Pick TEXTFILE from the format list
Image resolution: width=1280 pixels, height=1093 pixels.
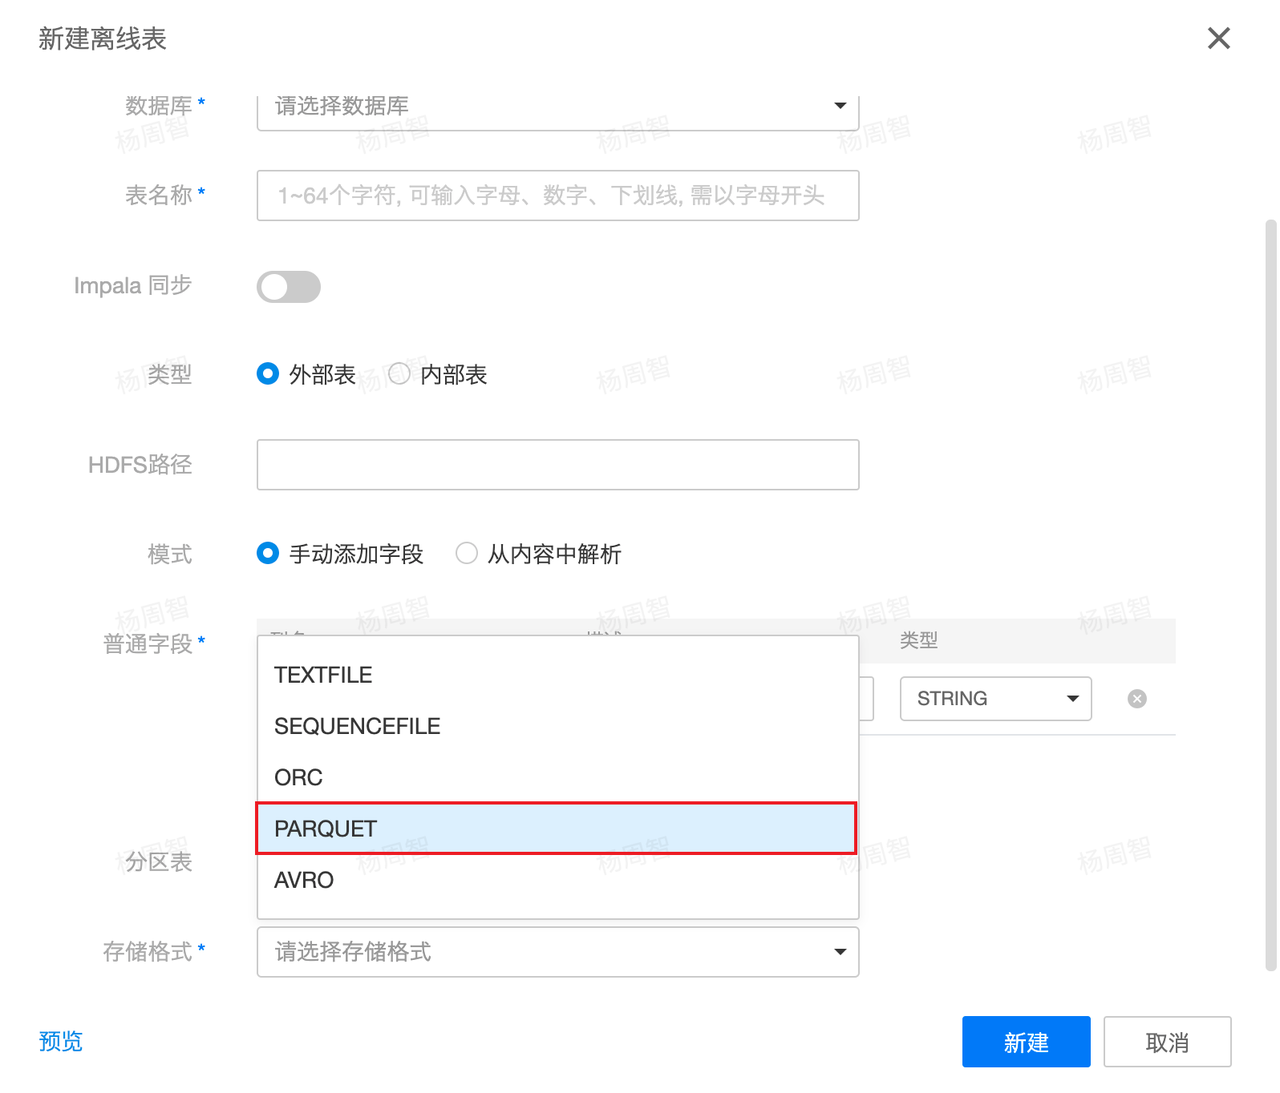[323, 675]
